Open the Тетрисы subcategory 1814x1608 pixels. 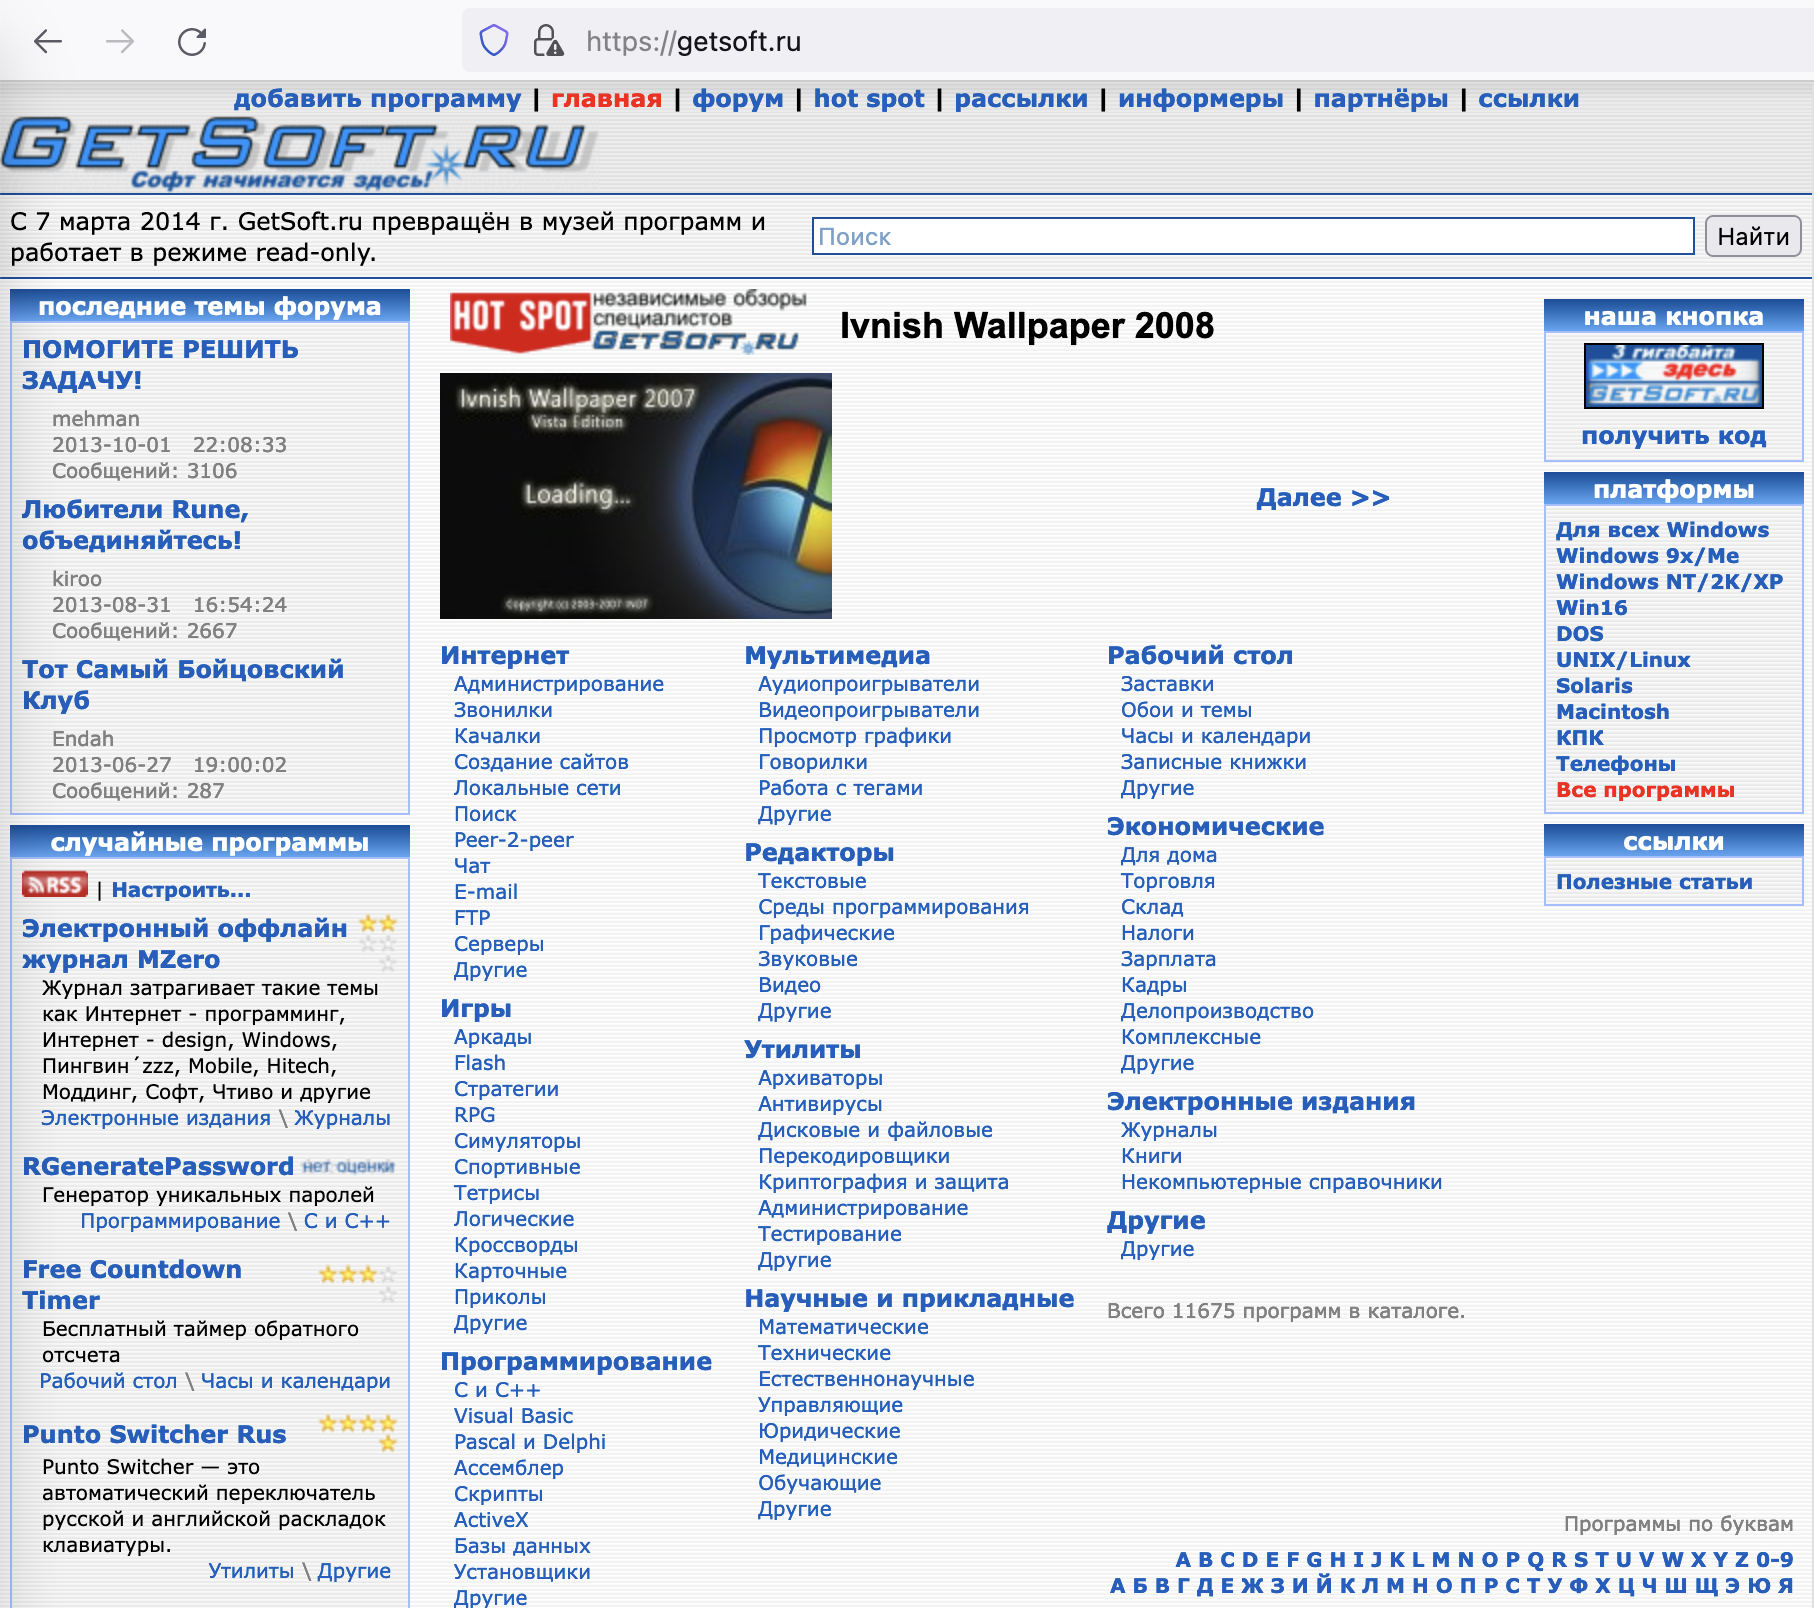496,1193
